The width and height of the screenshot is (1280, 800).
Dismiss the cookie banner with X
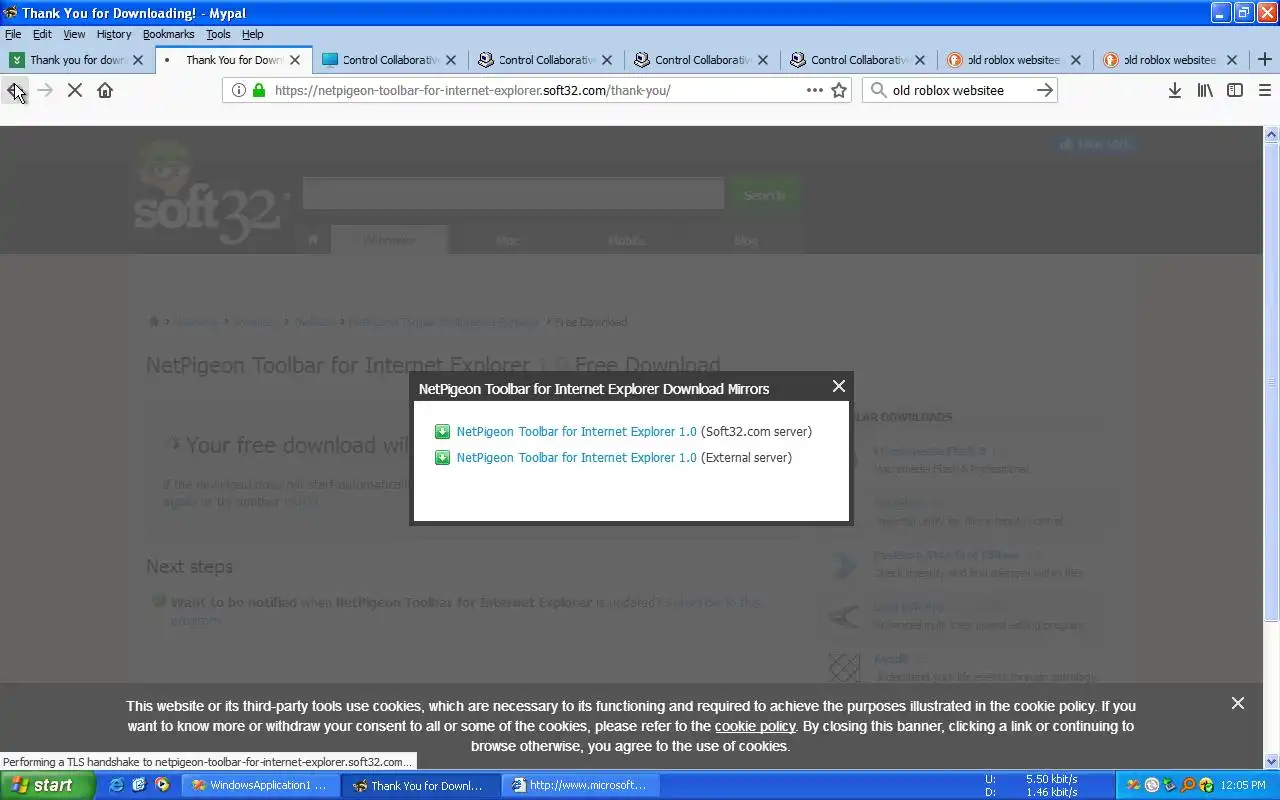click(x=1238, y=703)
